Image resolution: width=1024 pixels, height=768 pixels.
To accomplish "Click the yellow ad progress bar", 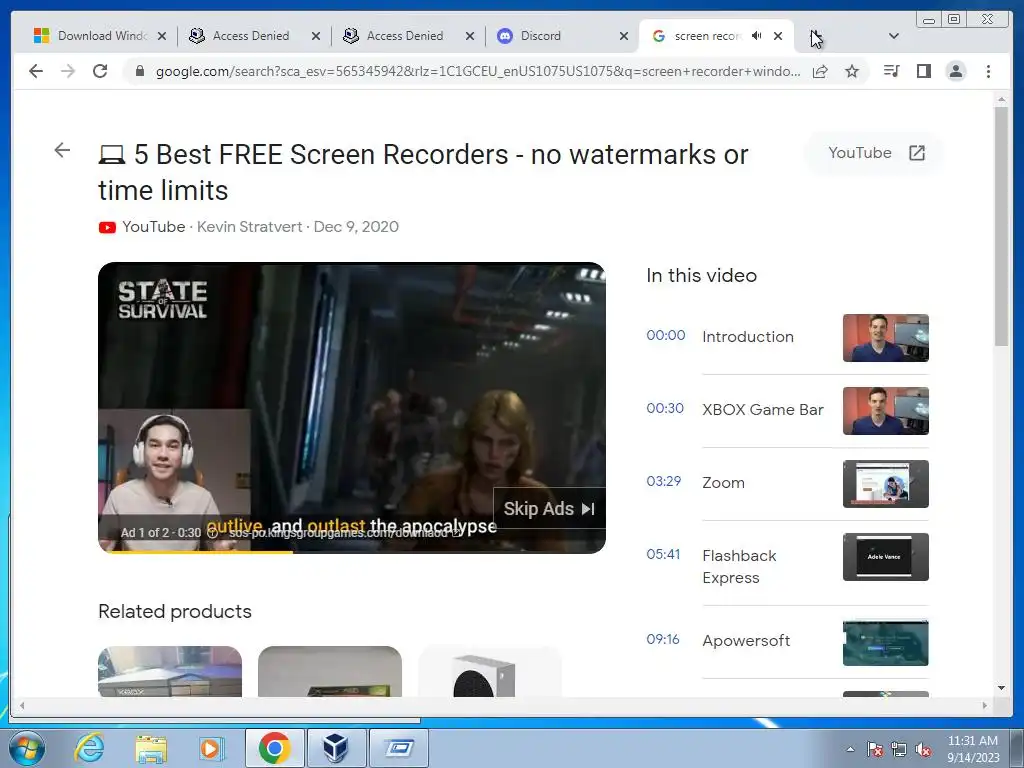I will click(x=196, y=552).
